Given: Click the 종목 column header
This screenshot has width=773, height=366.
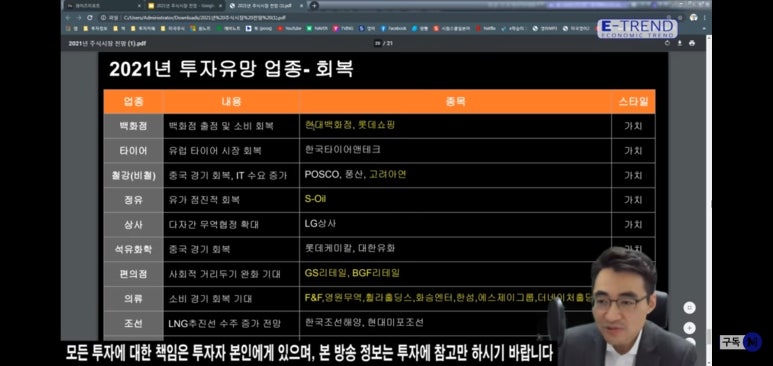Looking at the screenshot, I should pyautogui.click(x=455, y=102).
